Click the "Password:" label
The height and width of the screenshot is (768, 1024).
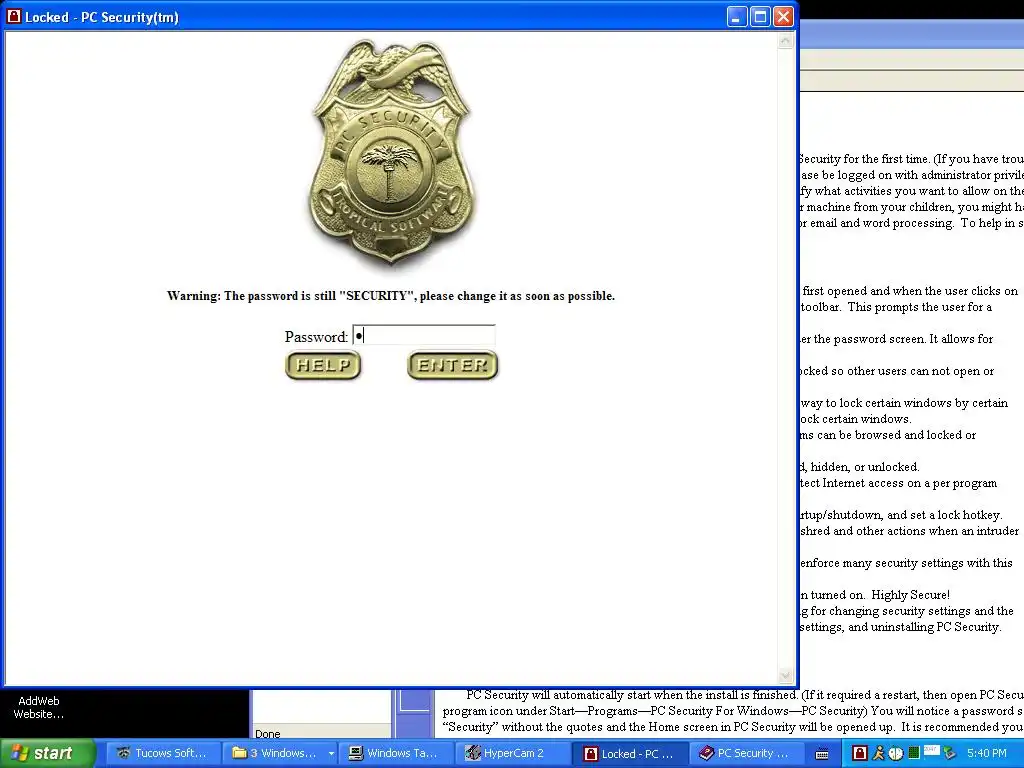click(316, 336)
